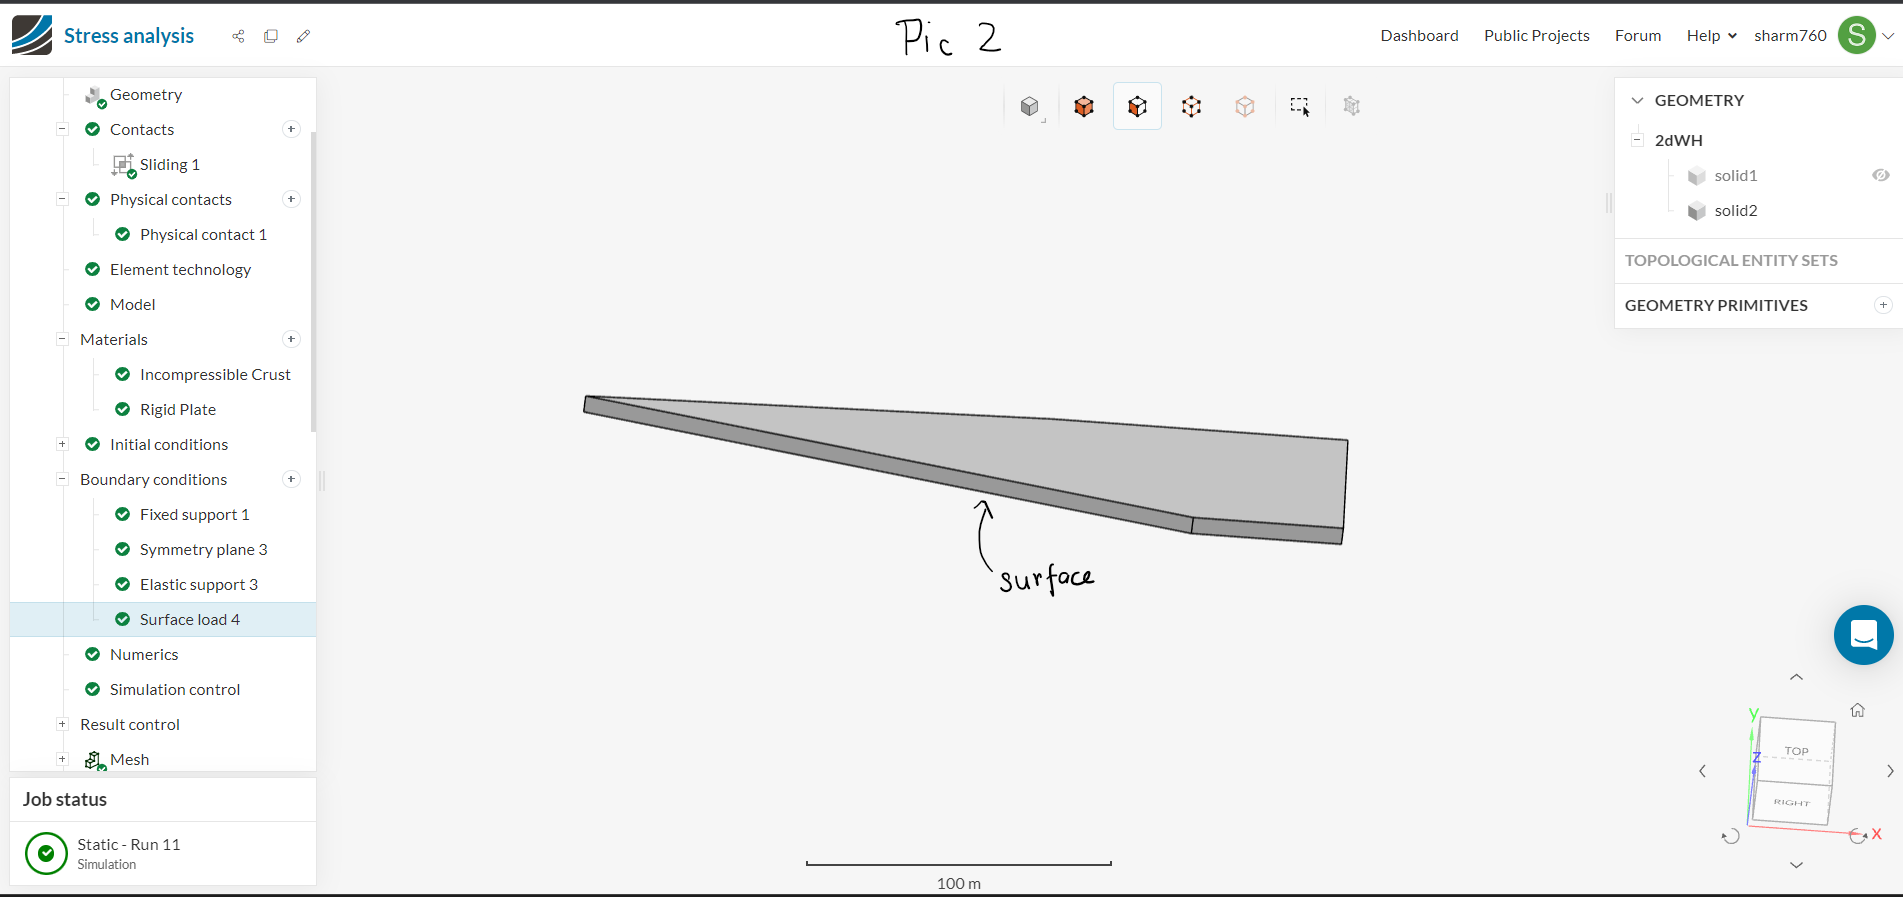Click the TOP face of orientation cube
The height and width of the screenshot is (897, 1903).
click(x=1797, y=750)
